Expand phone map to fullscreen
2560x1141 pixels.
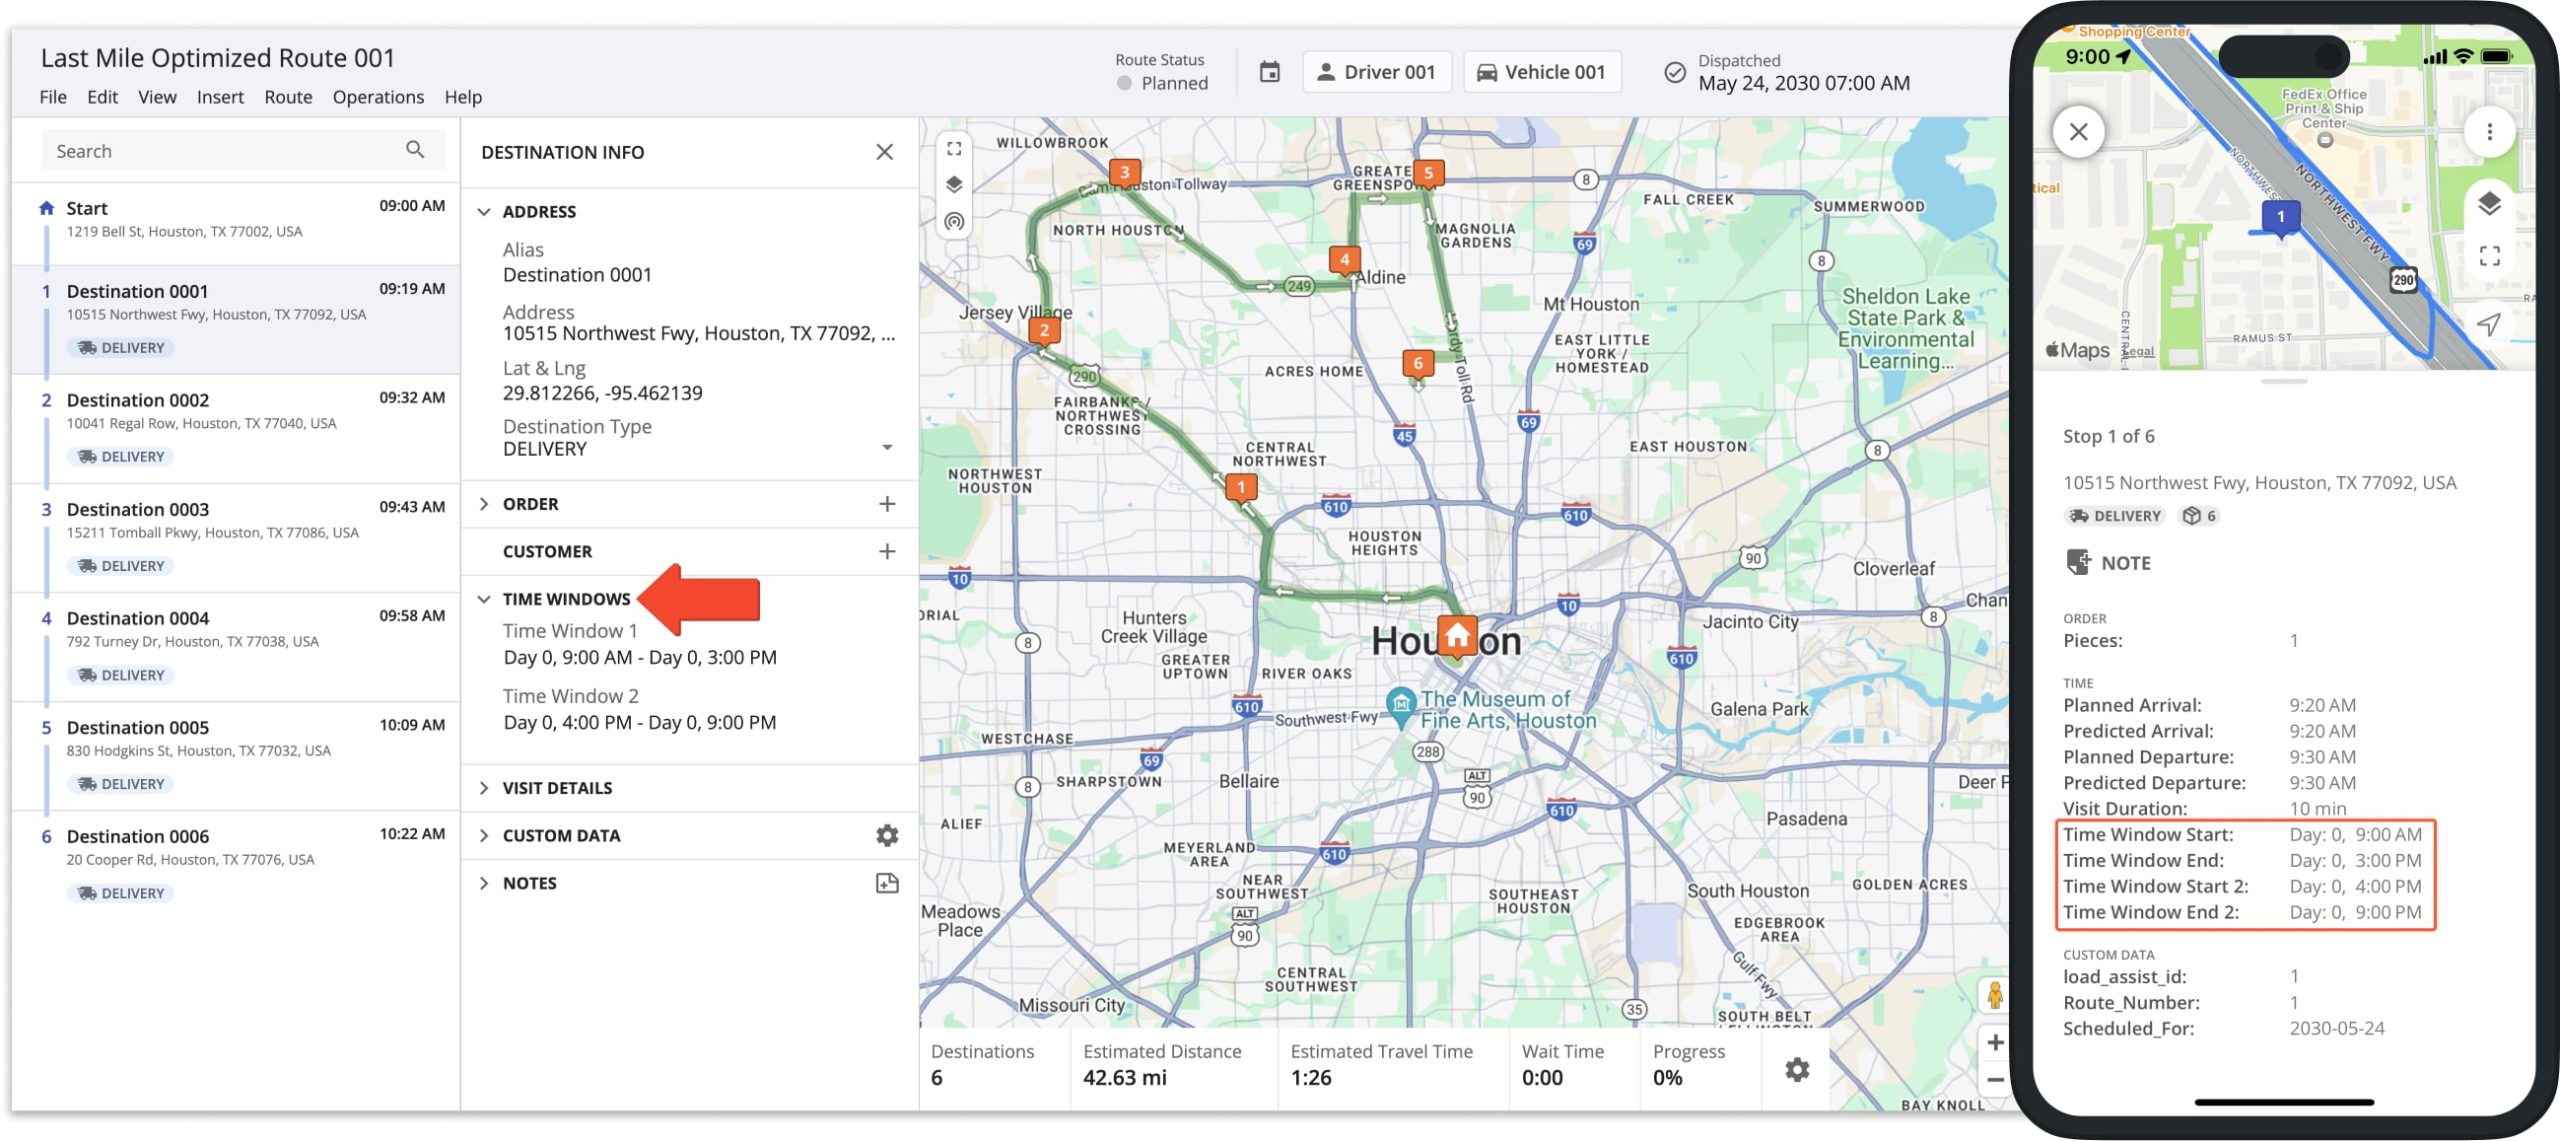tap(2489, 257)
